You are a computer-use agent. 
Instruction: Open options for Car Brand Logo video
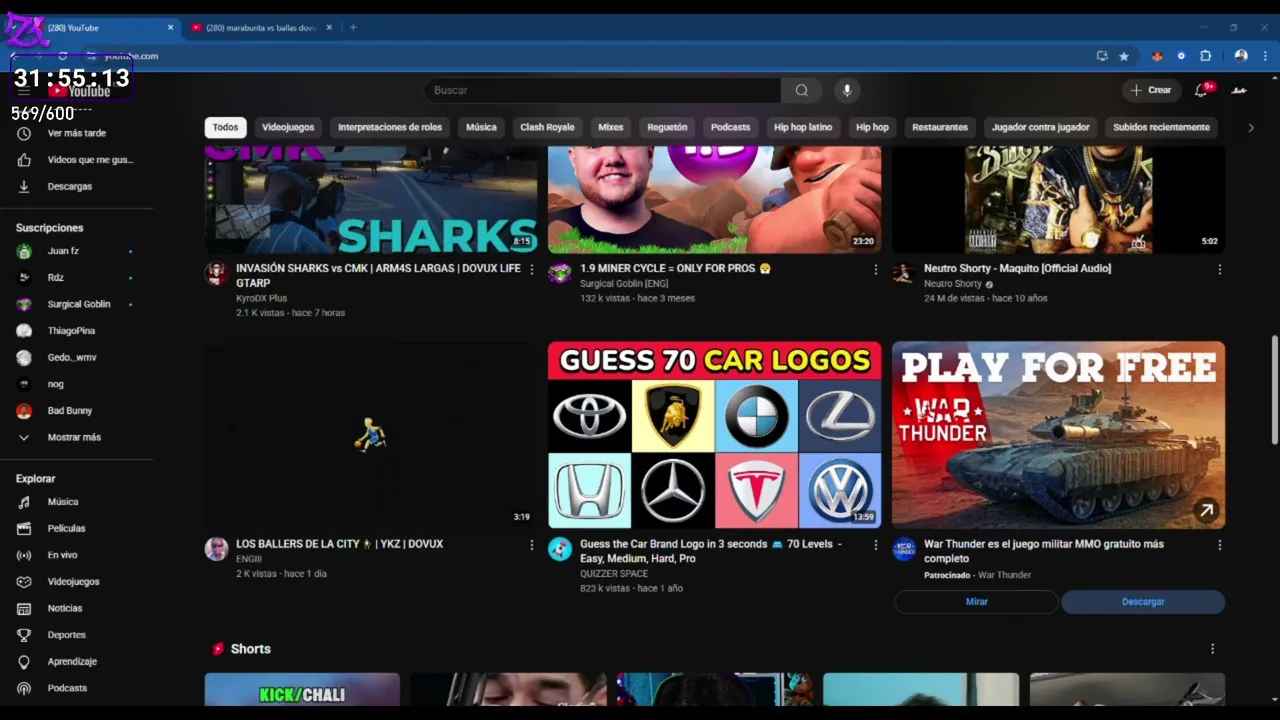875,545
